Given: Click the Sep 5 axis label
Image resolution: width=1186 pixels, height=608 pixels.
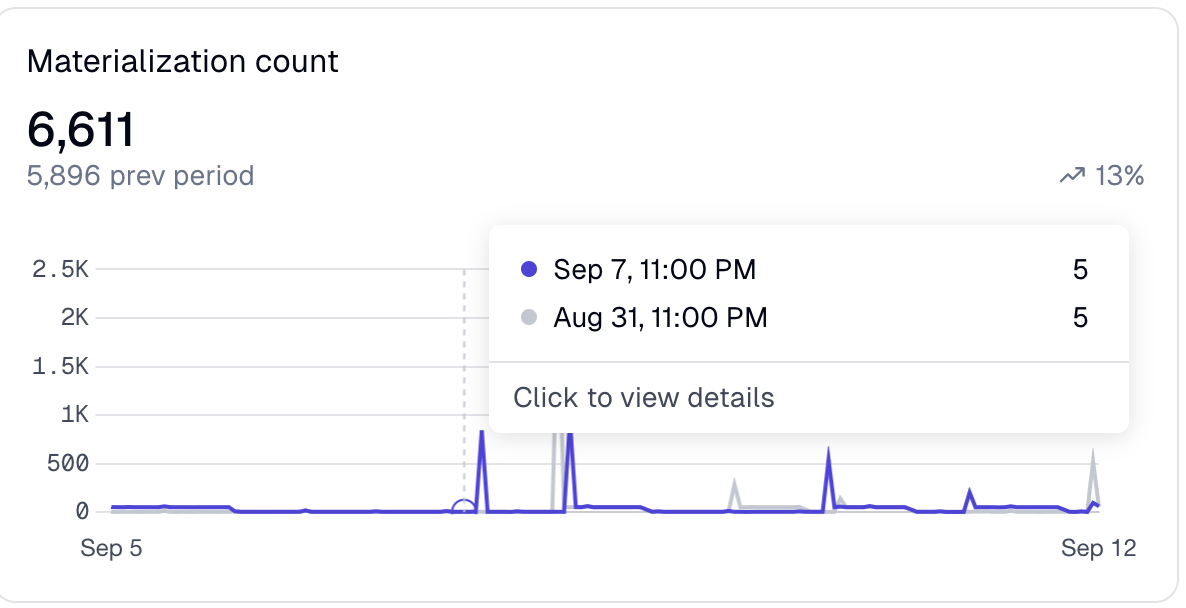Looking at the screenshot, I should [x=110, y=548].
